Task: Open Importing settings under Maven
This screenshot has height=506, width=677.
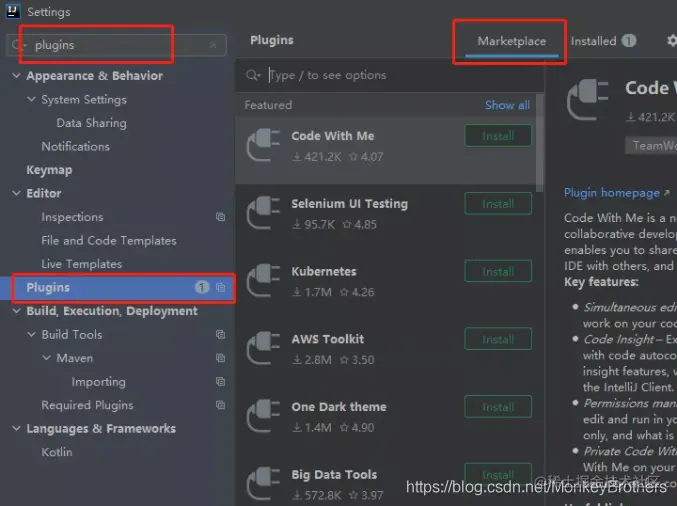Action: 98,382
